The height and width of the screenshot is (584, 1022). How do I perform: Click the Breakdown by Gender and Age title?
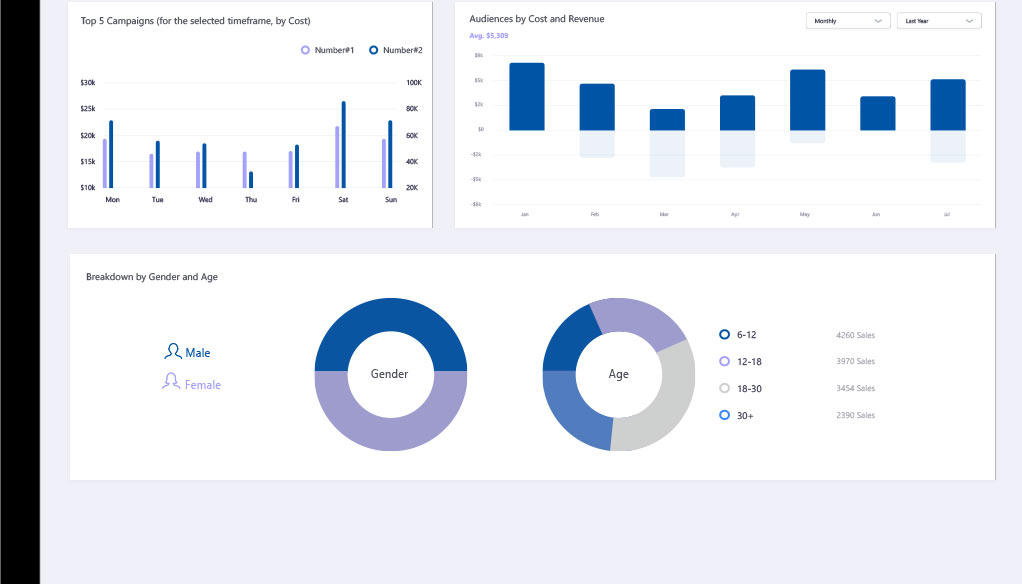click(152, 276)
